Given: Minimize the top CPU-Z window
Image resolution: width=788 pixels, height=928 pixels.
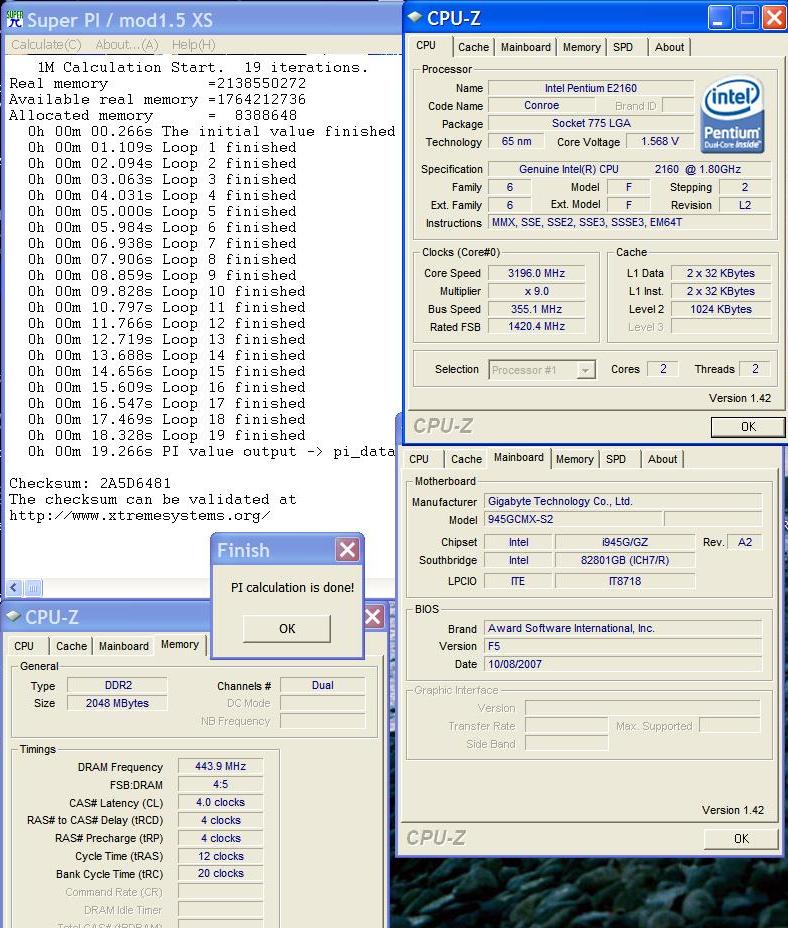Looking at the screenshot, I should coord(719,18).
